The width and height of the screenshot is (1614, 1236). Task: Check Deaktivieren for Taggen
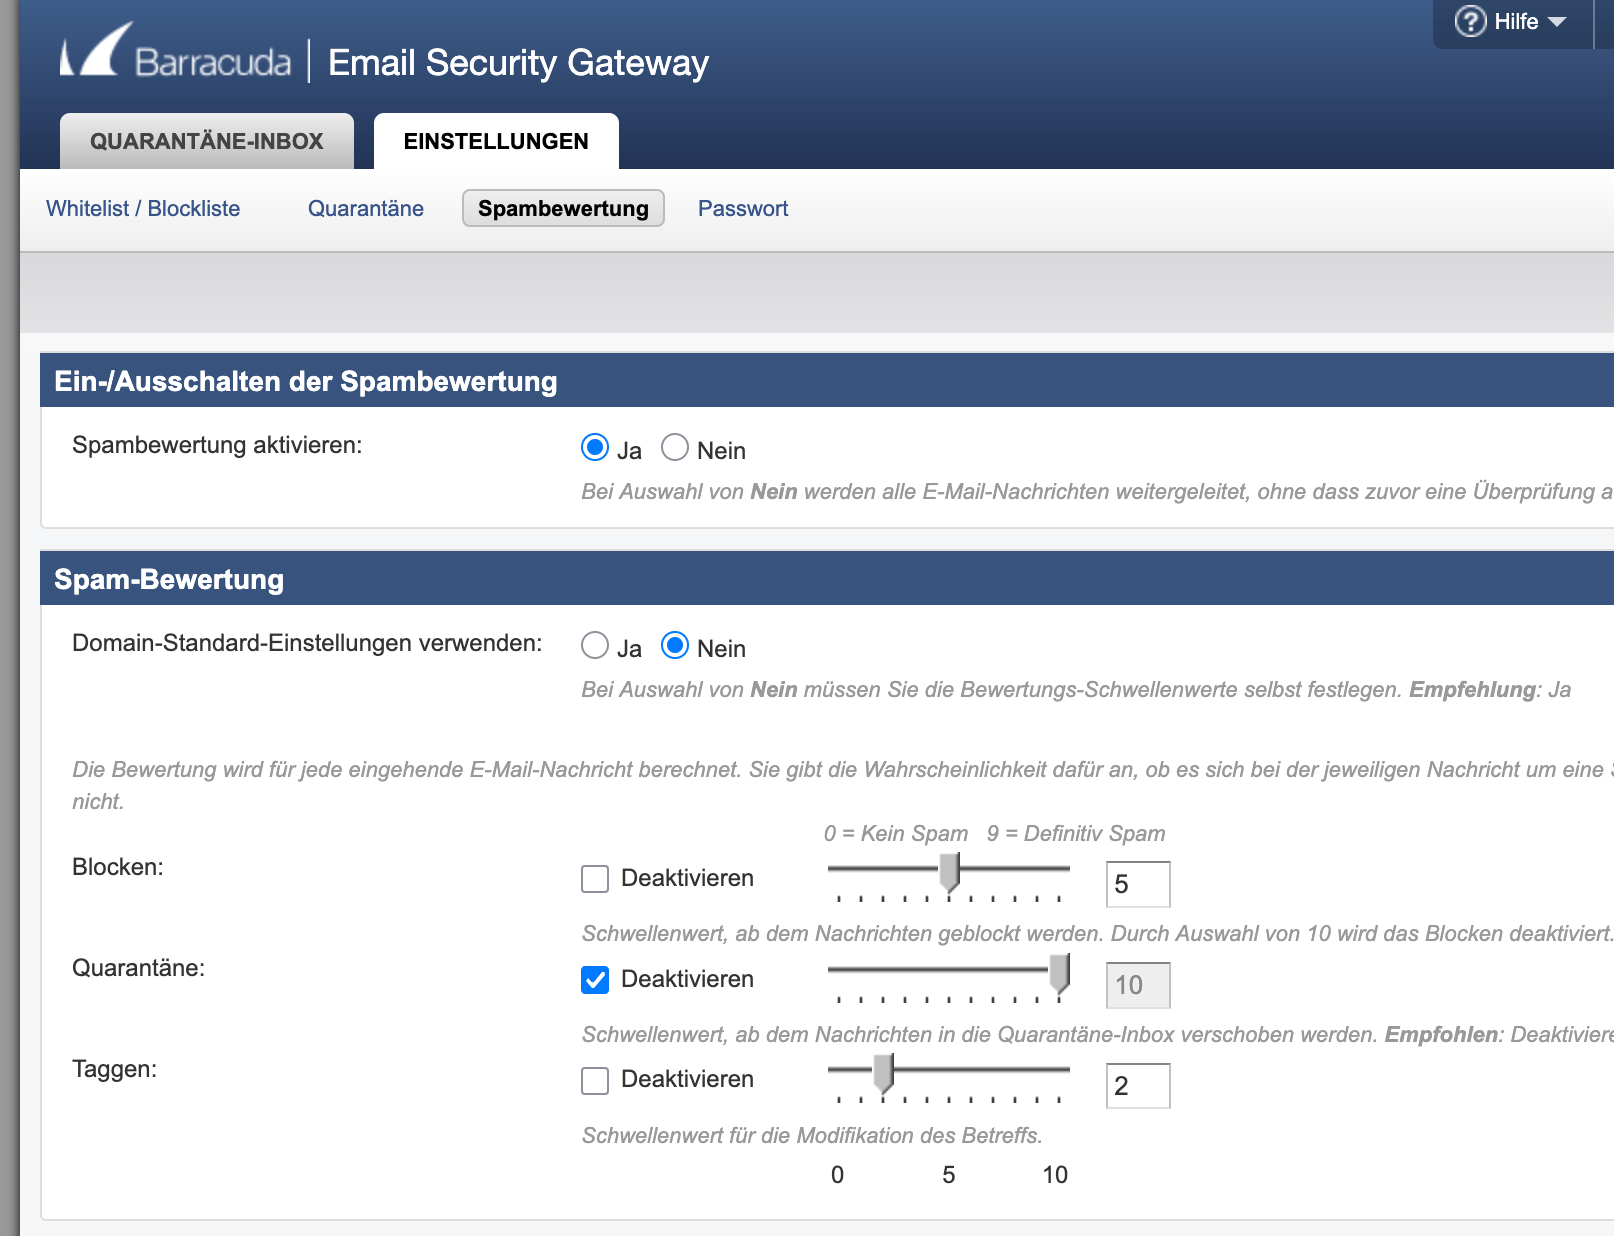(x=595, y=1081)
